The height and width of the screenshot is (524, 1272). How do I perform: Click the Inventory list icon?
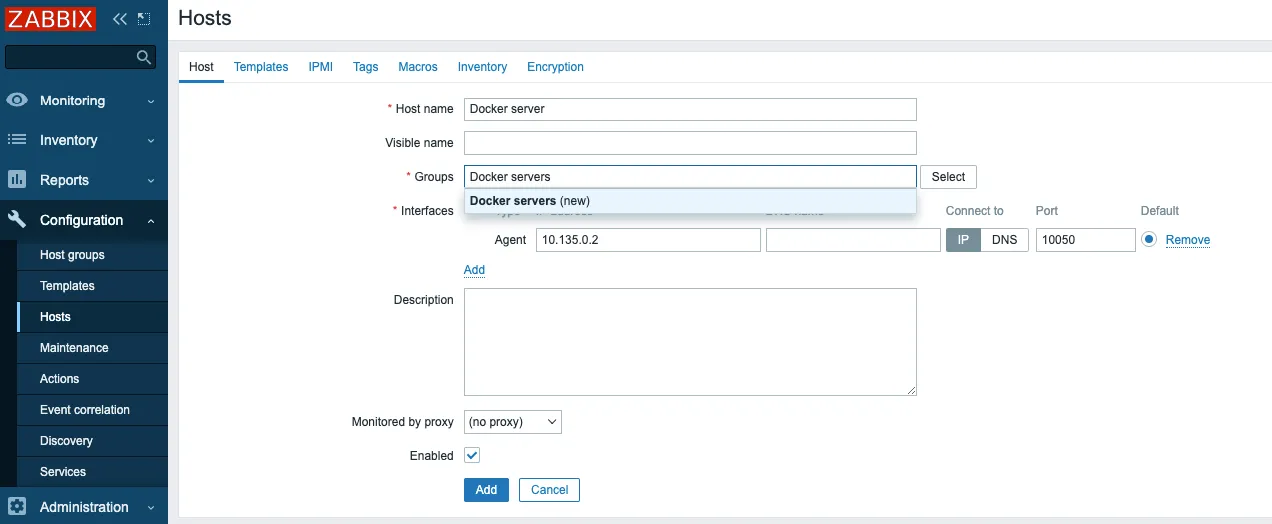[17, 140]
